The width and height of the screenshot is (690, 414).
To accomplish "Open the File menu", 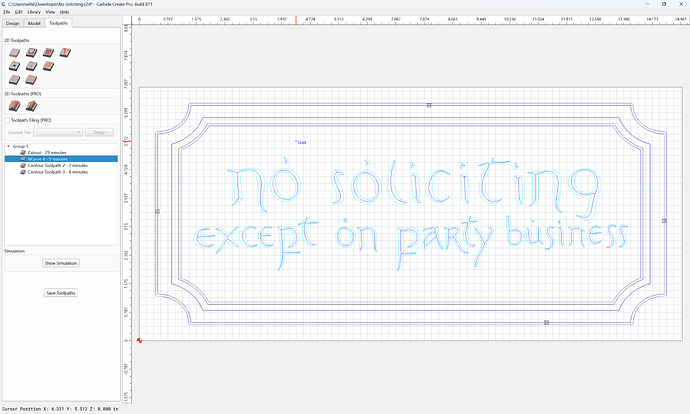I will pos(7,12).
